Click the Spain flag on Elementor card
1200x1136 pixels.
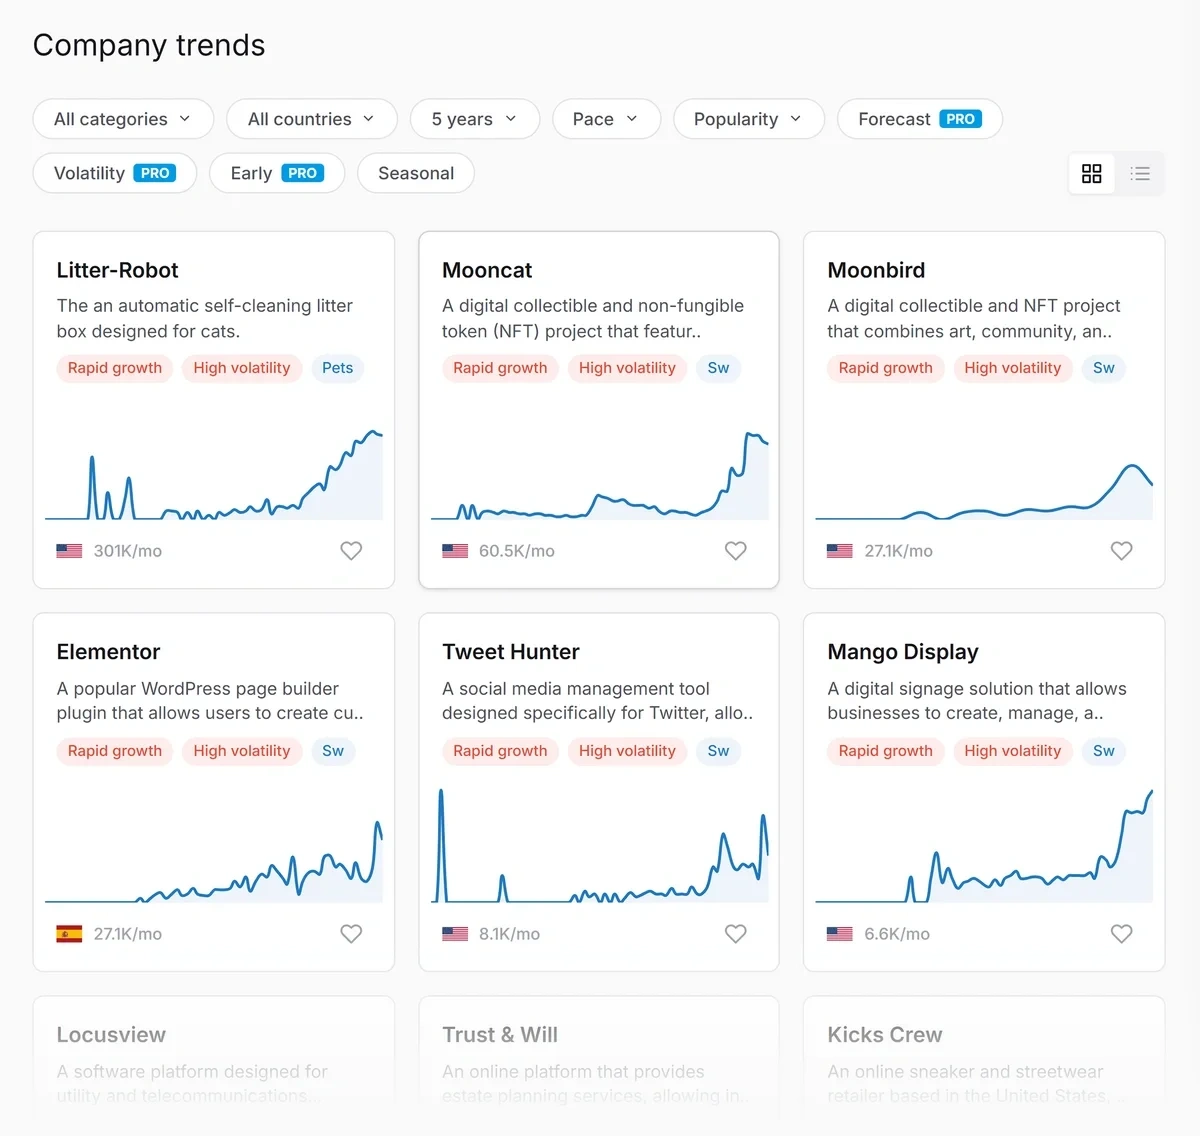coord(69,934)
